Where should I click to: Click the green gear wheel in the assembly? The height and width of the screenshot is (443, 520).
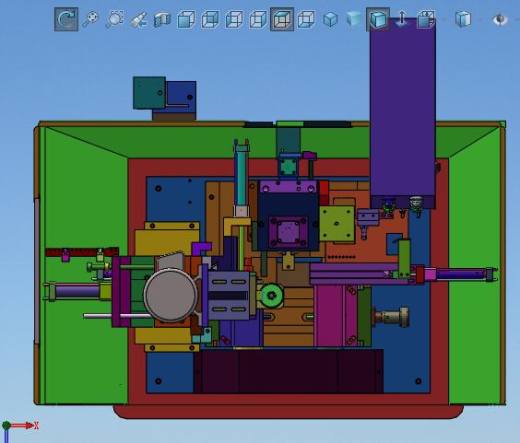pos(272,295)
